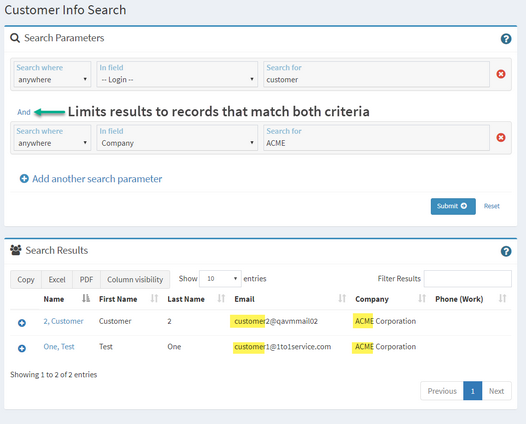The height and width of the screenshot is (424, 526).
Task: Open Column visibility options
Action: (x=135, y=279)
